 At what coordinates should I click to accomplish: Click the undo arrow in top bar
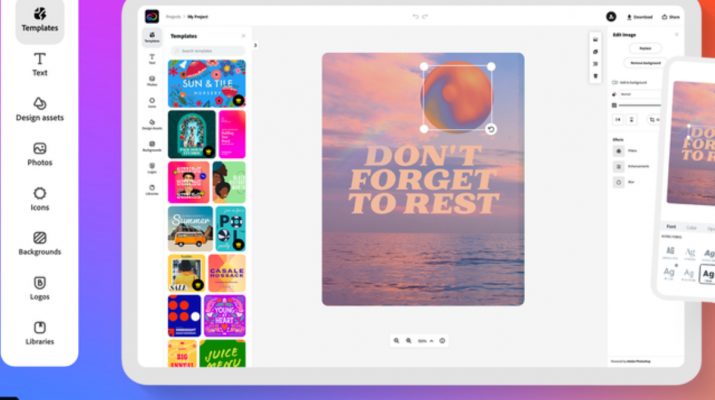tap(415, 16)
